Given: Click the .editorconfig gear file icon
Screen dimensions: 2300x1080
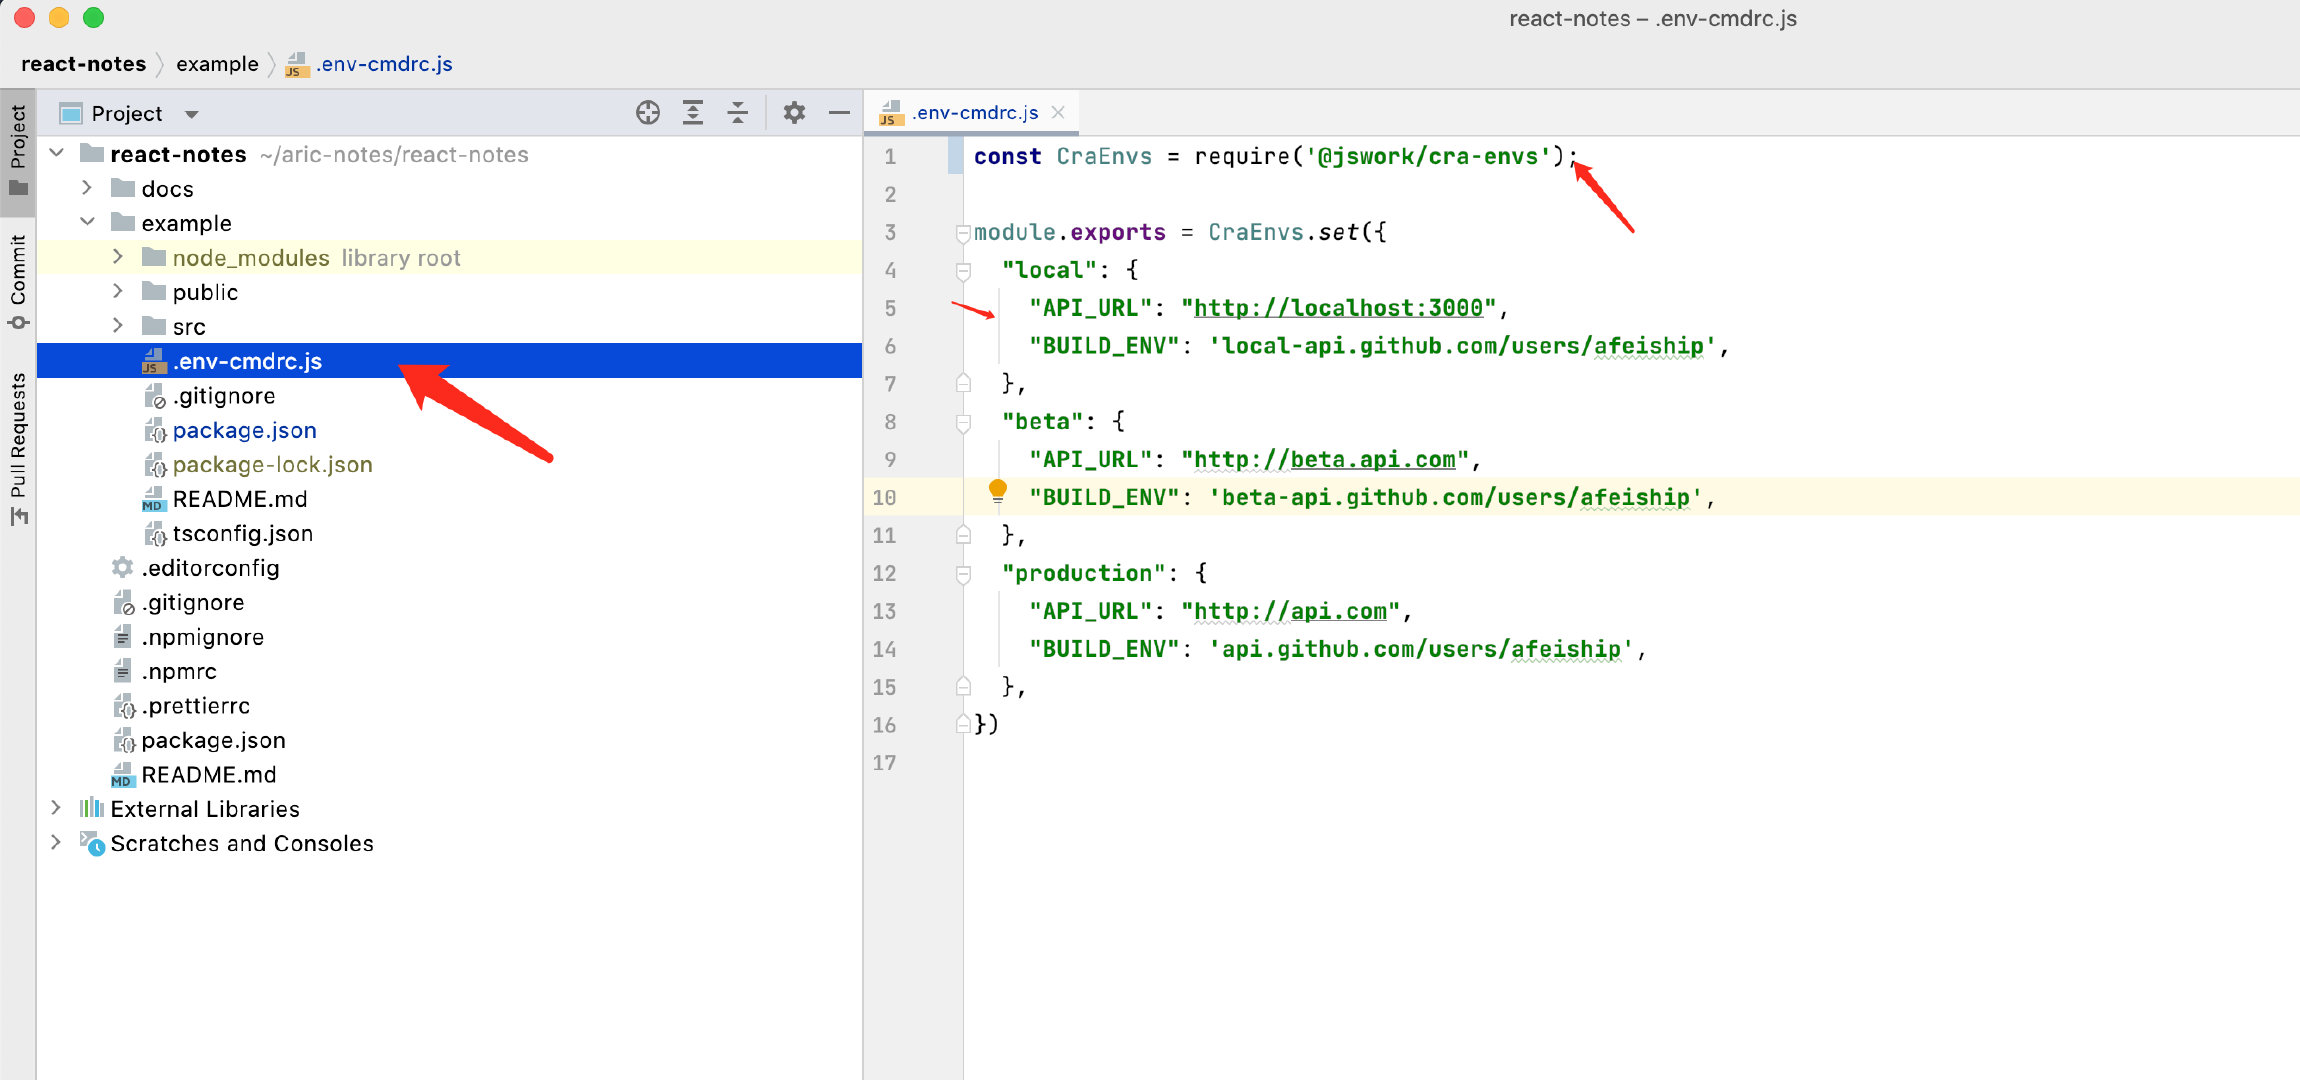Looking at the screenshot, I should coord(122,568).
